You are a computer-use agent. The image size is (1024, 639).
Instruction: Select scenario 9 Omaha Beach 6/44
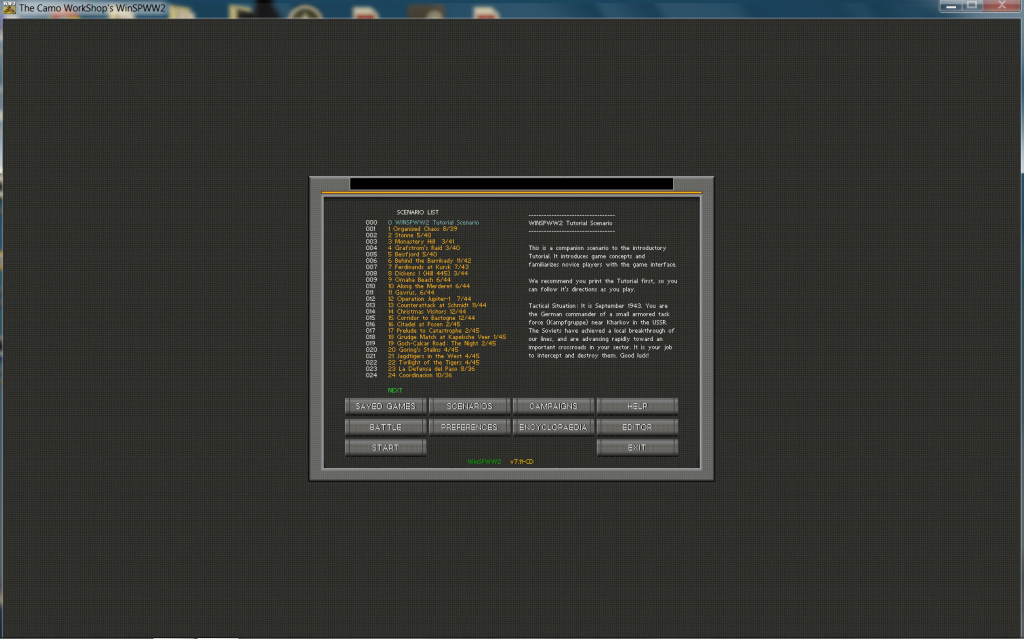click(x=419, y=280)
